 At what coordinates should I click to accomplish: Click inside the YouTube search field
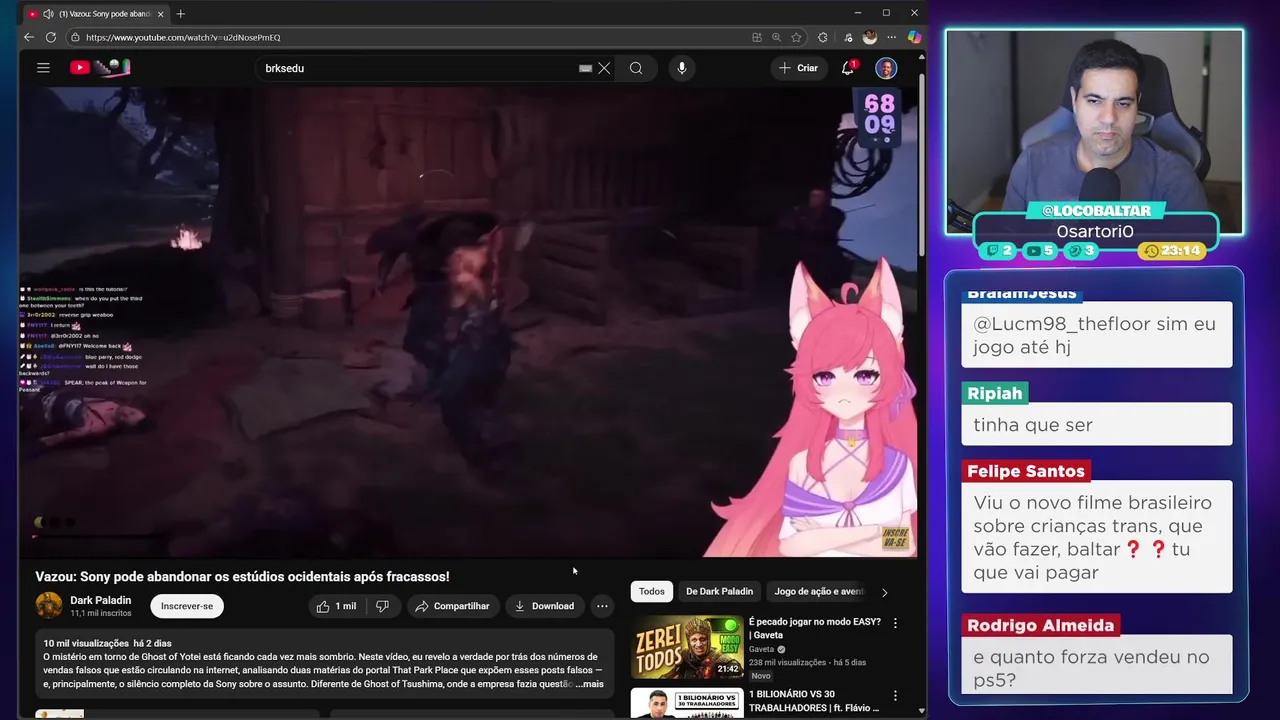[420, 68]
